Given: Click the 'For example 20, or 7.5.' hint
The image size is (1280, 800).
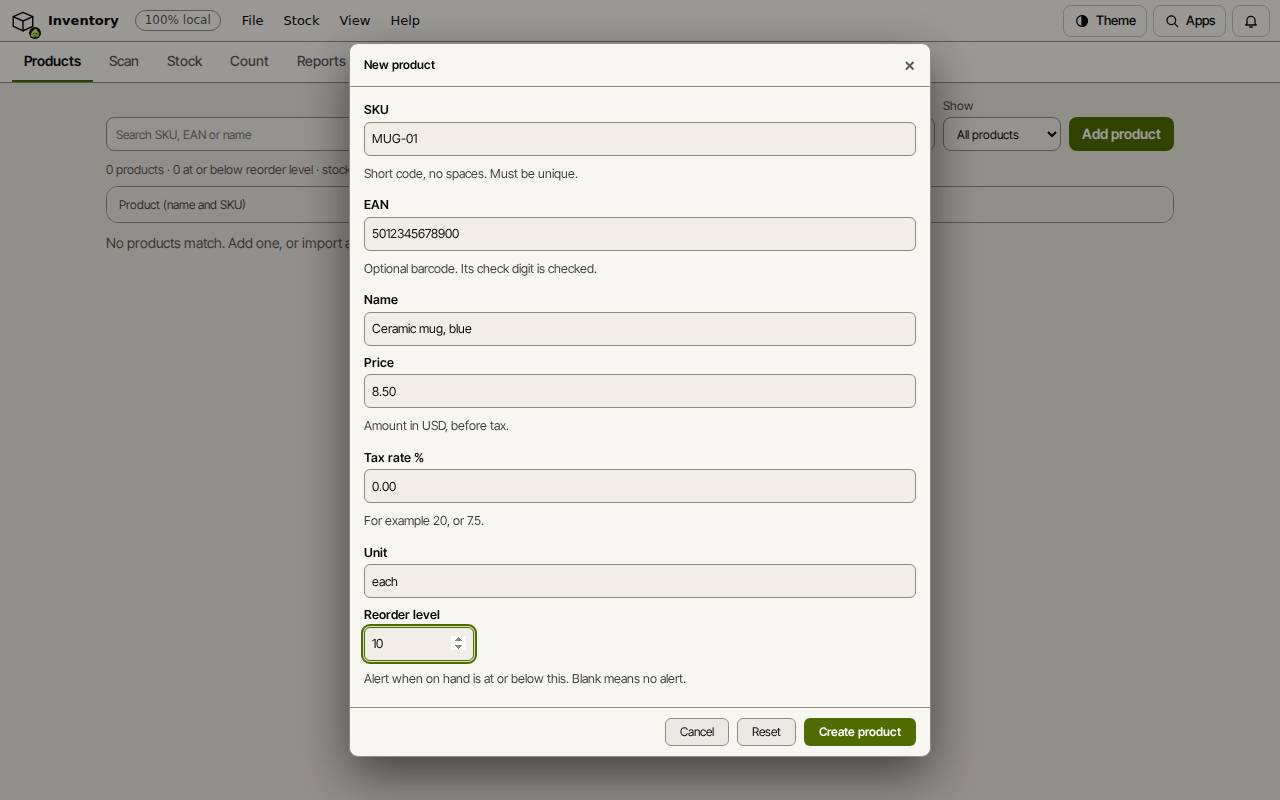Looking at the screenshot, I should pyautogui.click(x=424, y=521).
